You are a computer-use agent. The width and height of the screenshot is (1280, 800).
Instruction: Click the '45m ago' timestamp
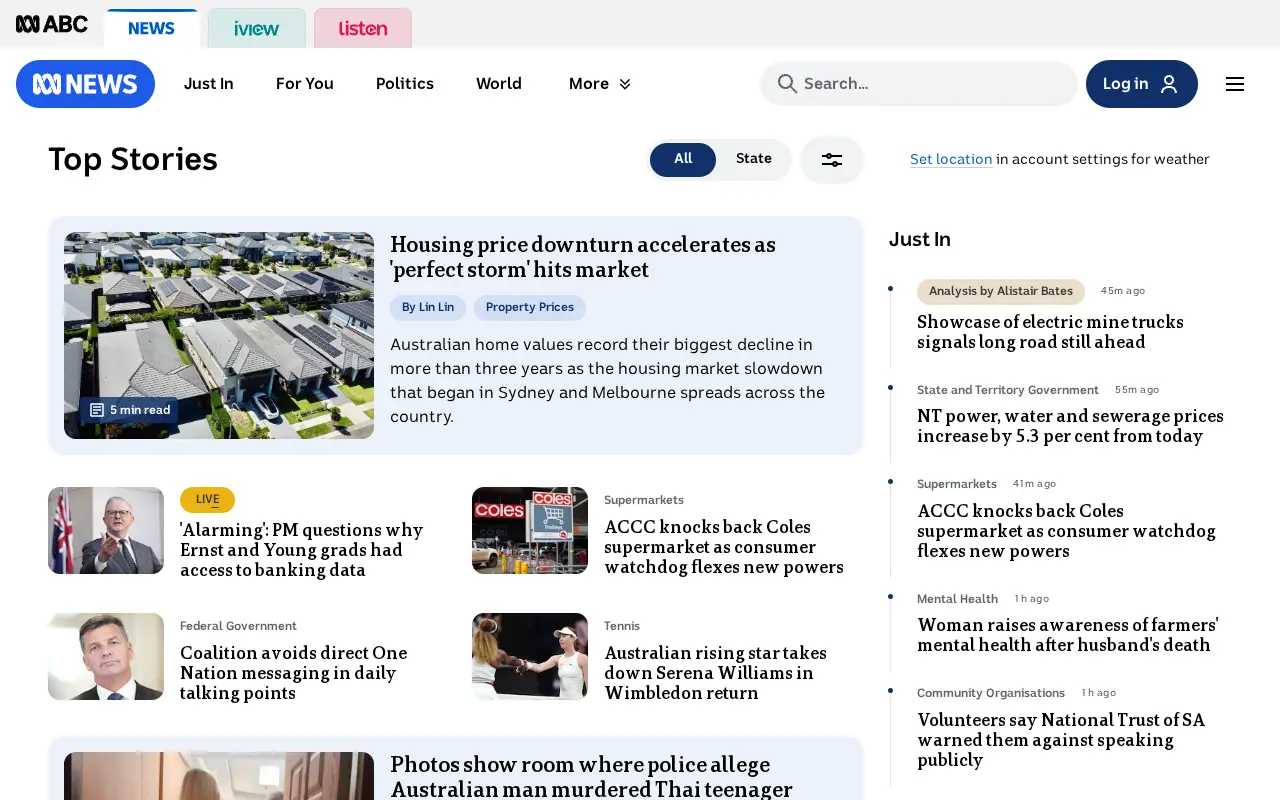[1123, 291]
